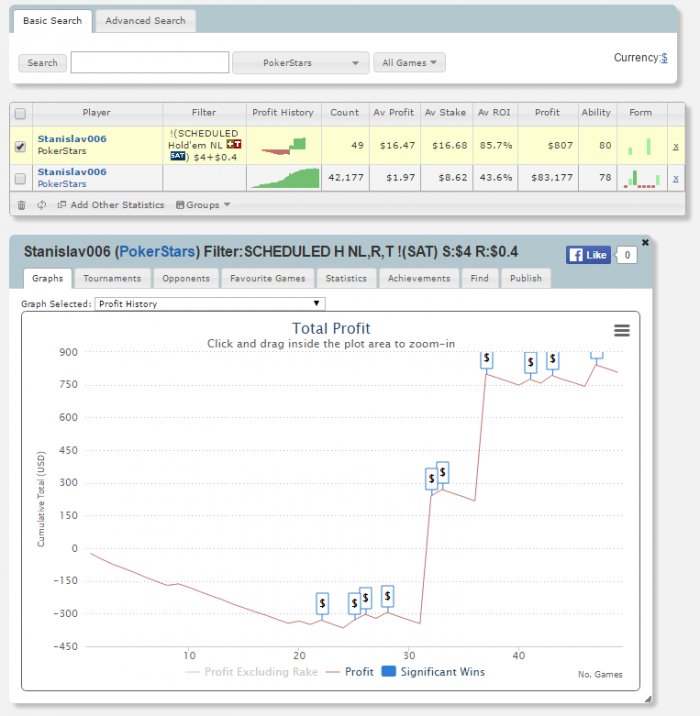Click the trash delete icon below table

point(21,205)
